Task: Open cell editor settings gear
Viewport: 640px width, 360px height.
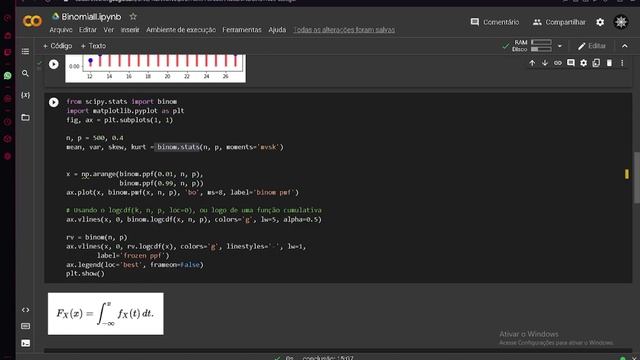Action: tap(584, 63)
